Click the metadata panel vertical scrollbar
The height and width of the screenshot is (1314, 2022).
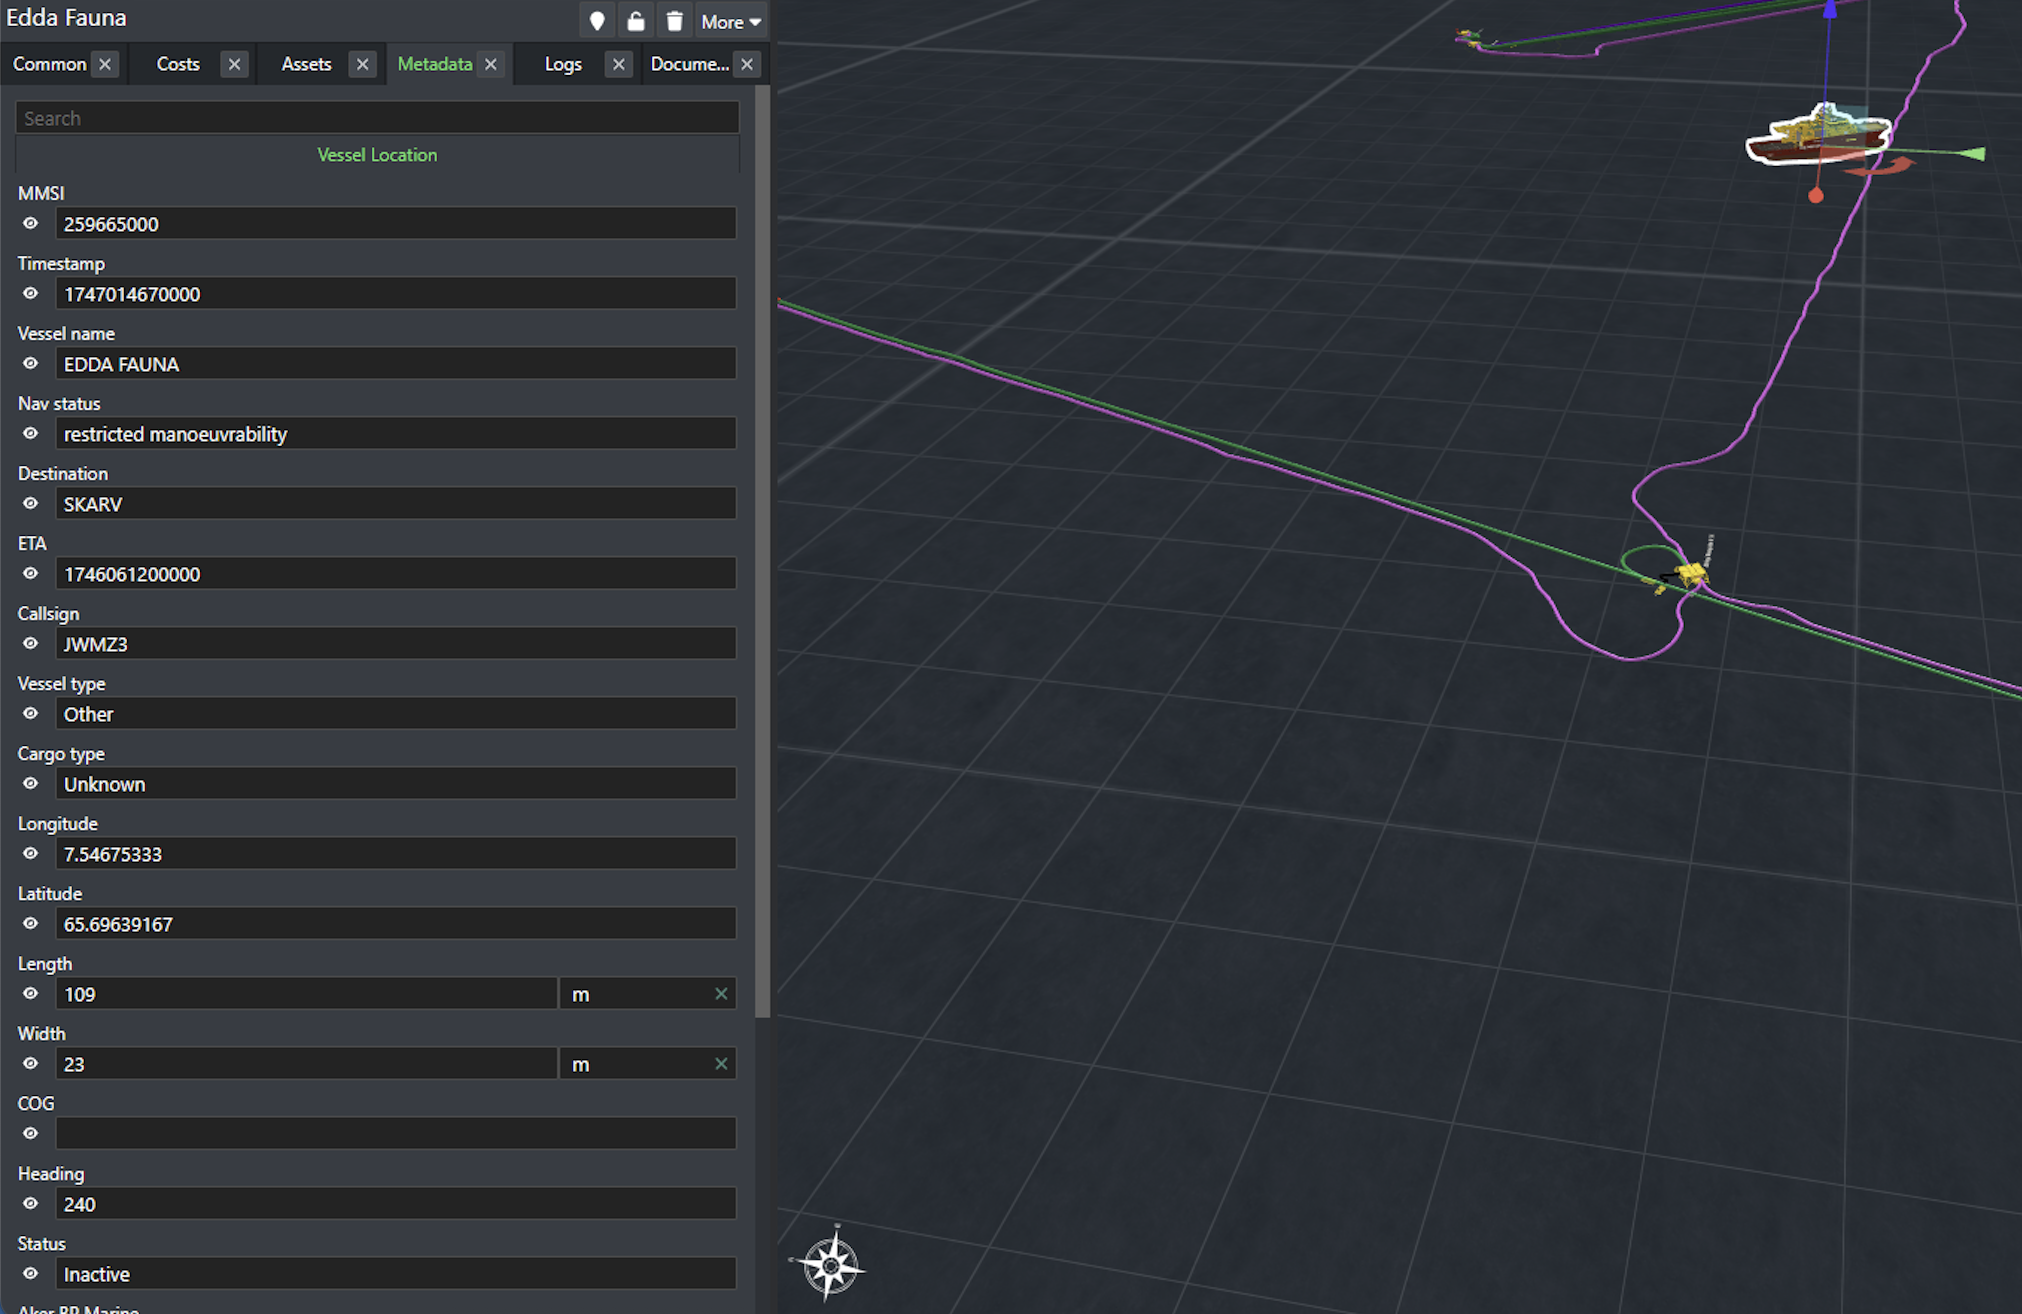click(x=762, y=550)
